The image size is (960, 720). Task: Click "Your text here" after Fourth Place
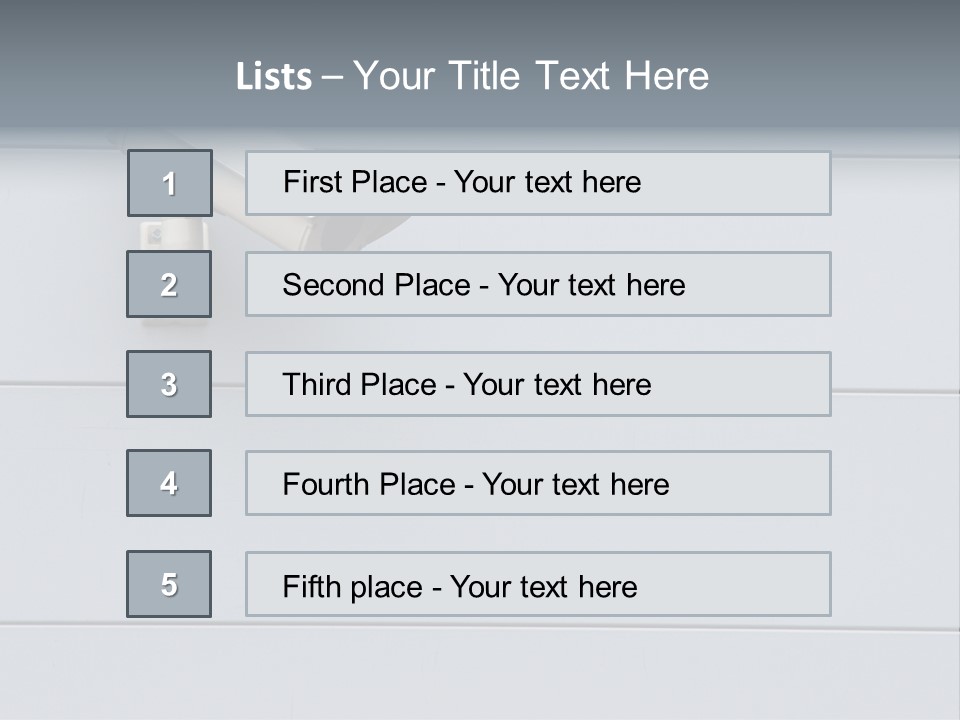(x=575, y=485)
